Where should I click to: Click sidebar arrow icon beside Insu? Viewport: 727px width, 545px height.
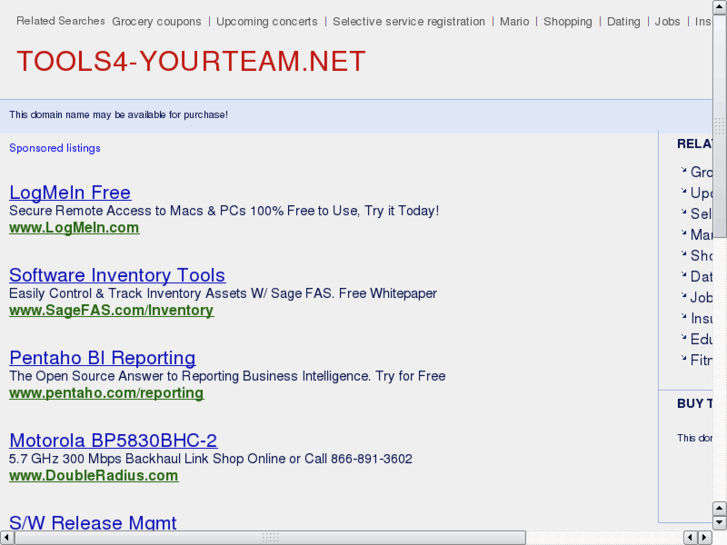click(x=683, y=316)
